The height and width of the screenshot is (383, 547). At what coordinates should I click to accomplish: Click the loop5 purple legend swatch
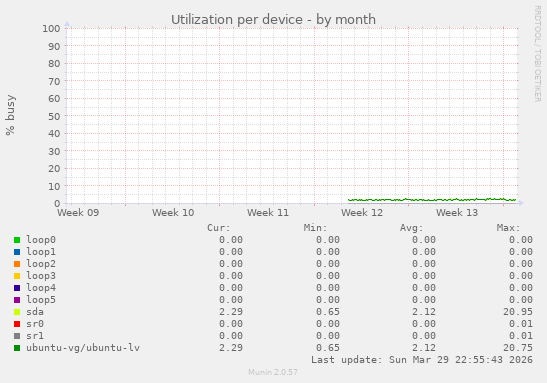click(x=17, y=300)
